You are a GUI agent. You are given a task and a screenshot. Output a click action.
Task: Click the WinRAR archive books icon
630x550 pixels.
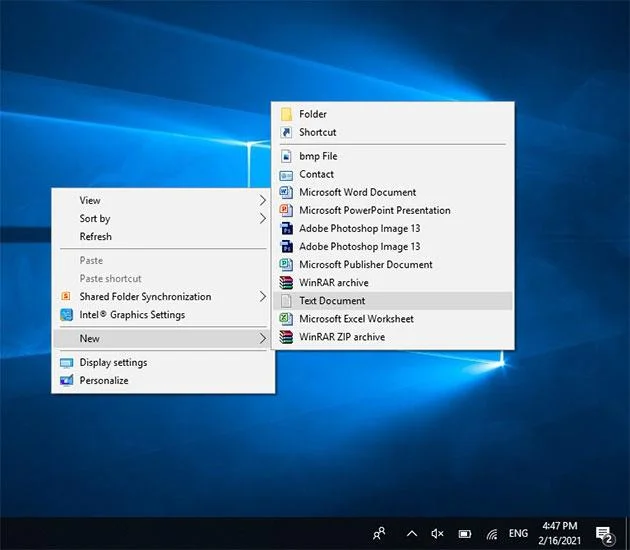coord(286,282)
